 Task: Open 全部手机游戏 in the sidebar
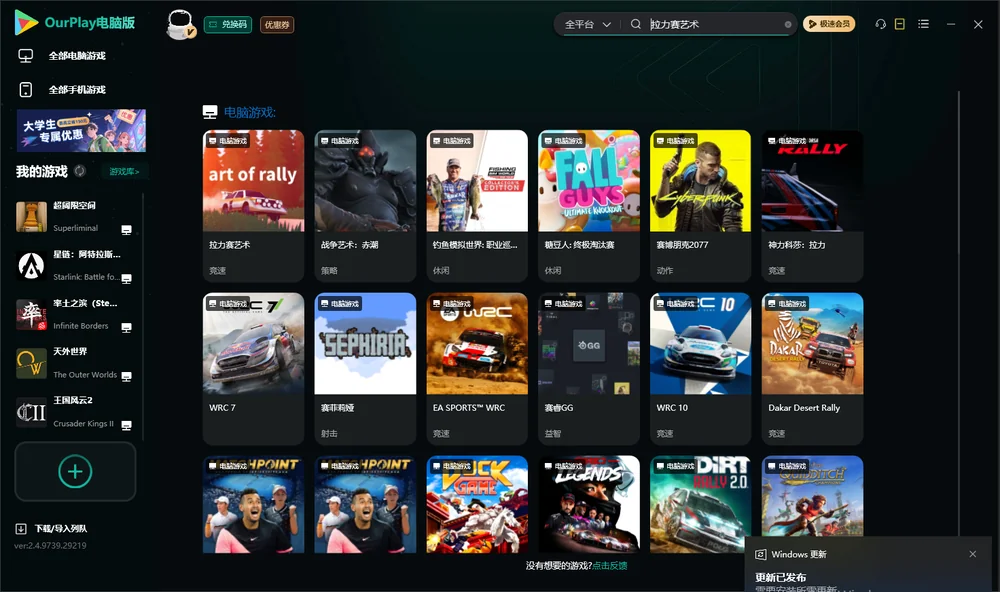(x=77, y=90)
